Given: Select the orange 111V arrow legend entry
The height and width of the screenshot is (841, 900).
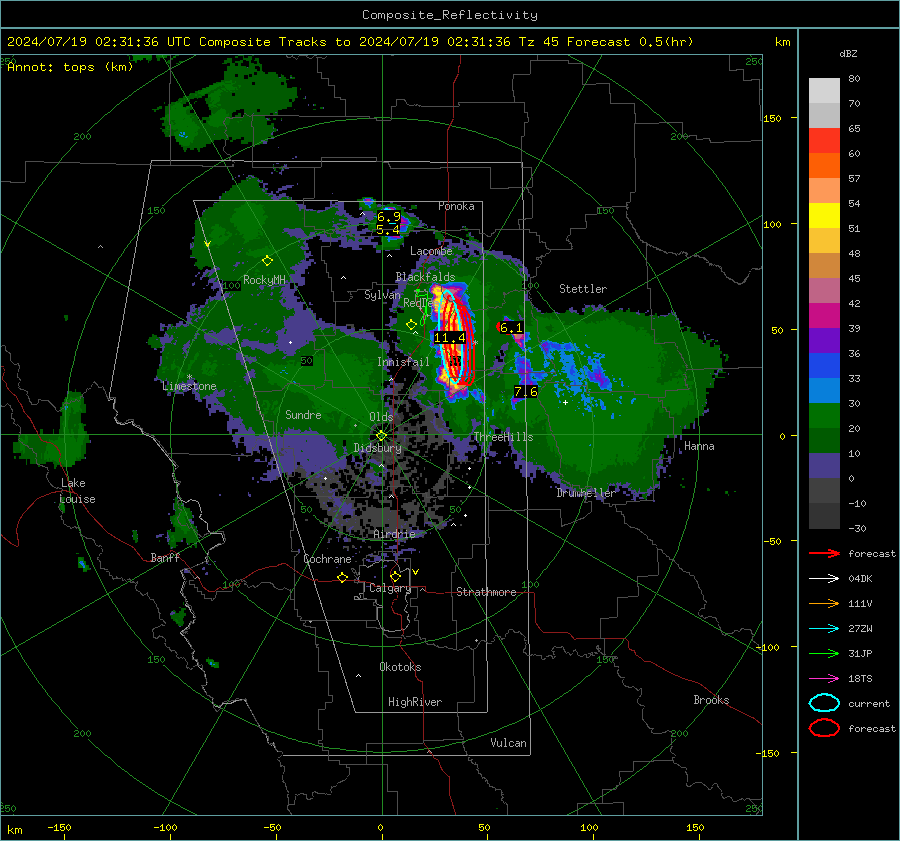Looking at the screenshot, I should tap(824, 603).
